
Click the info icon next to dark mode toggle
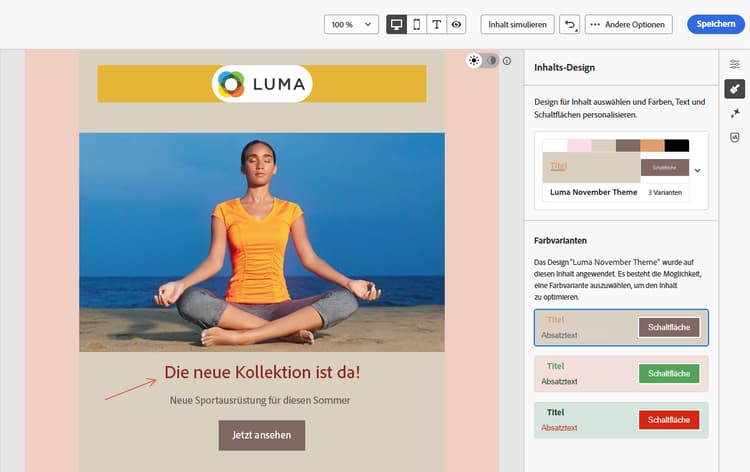(507, 61)
